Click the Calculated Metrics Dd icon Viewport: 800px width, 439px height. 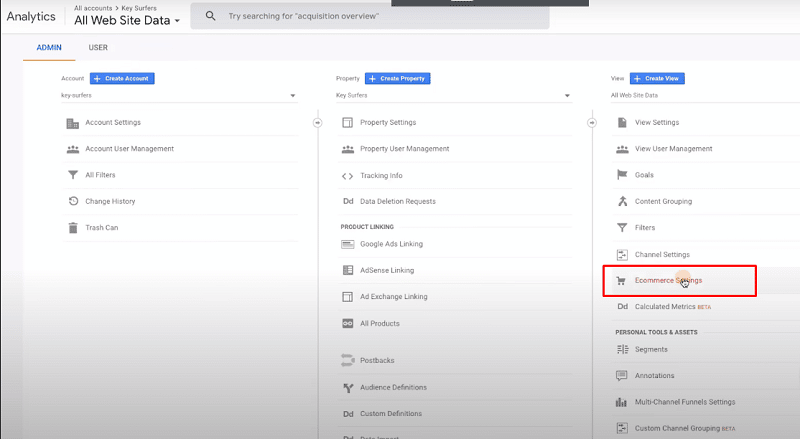pos(622,306)
